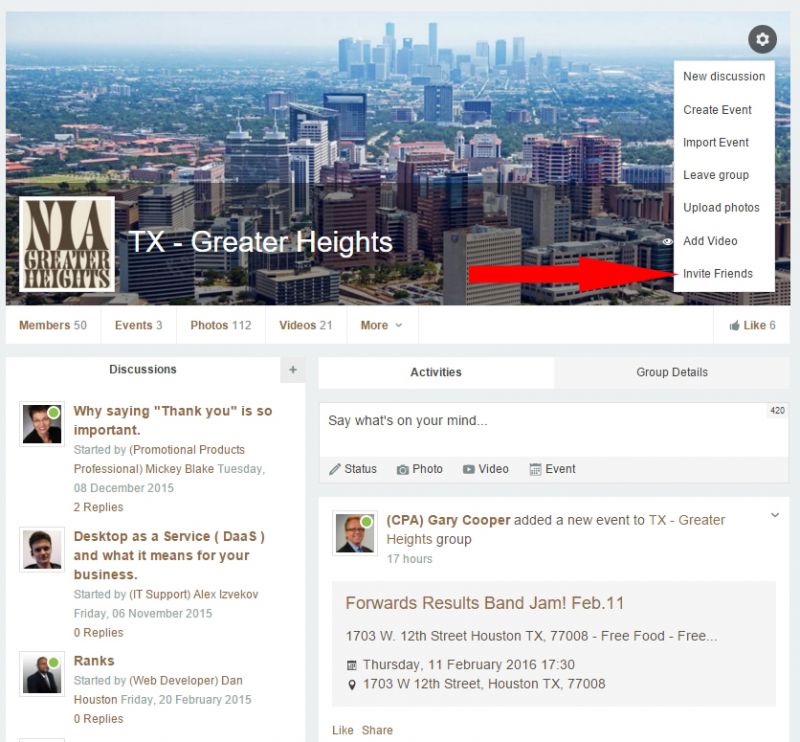Open Dan Houston's avatar
The image size is (800, 742).
pyautogui.click(x=42, y=674)
